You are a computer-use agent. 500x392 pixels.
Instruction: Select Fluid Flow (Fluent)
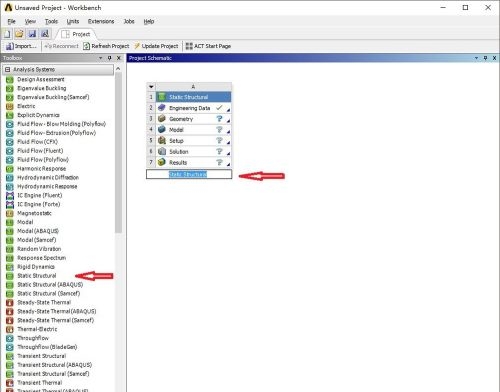(x=40, y=151)
